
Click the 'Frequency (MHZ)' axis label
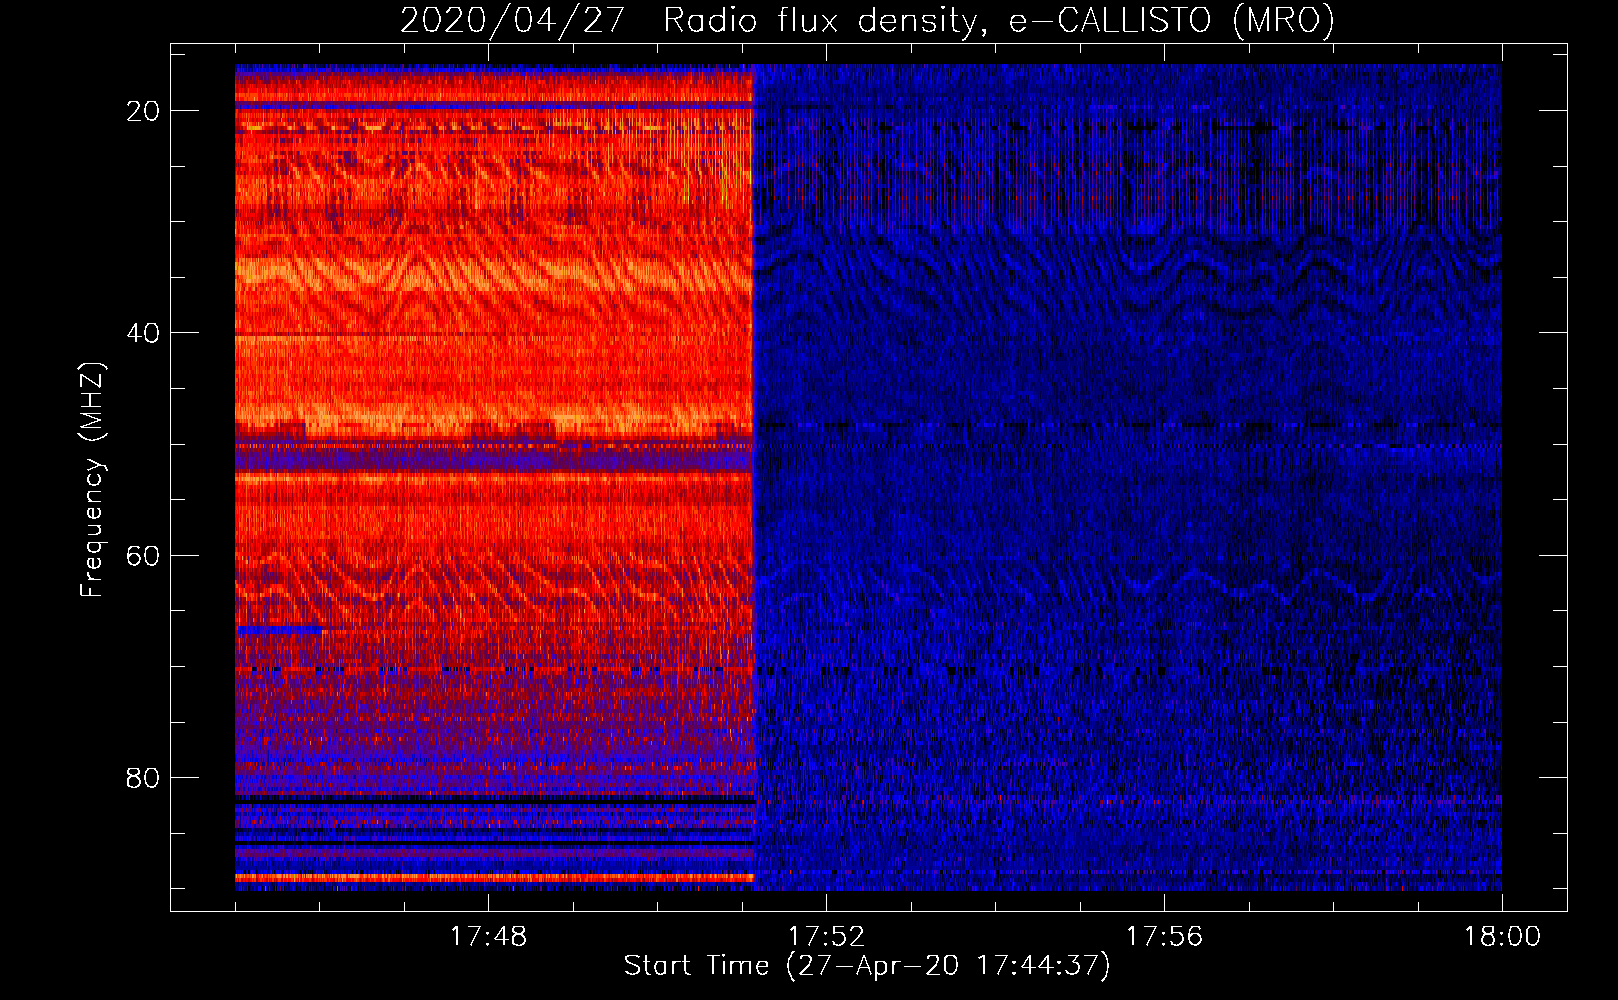pyautogui.click(x=92, y=479)
